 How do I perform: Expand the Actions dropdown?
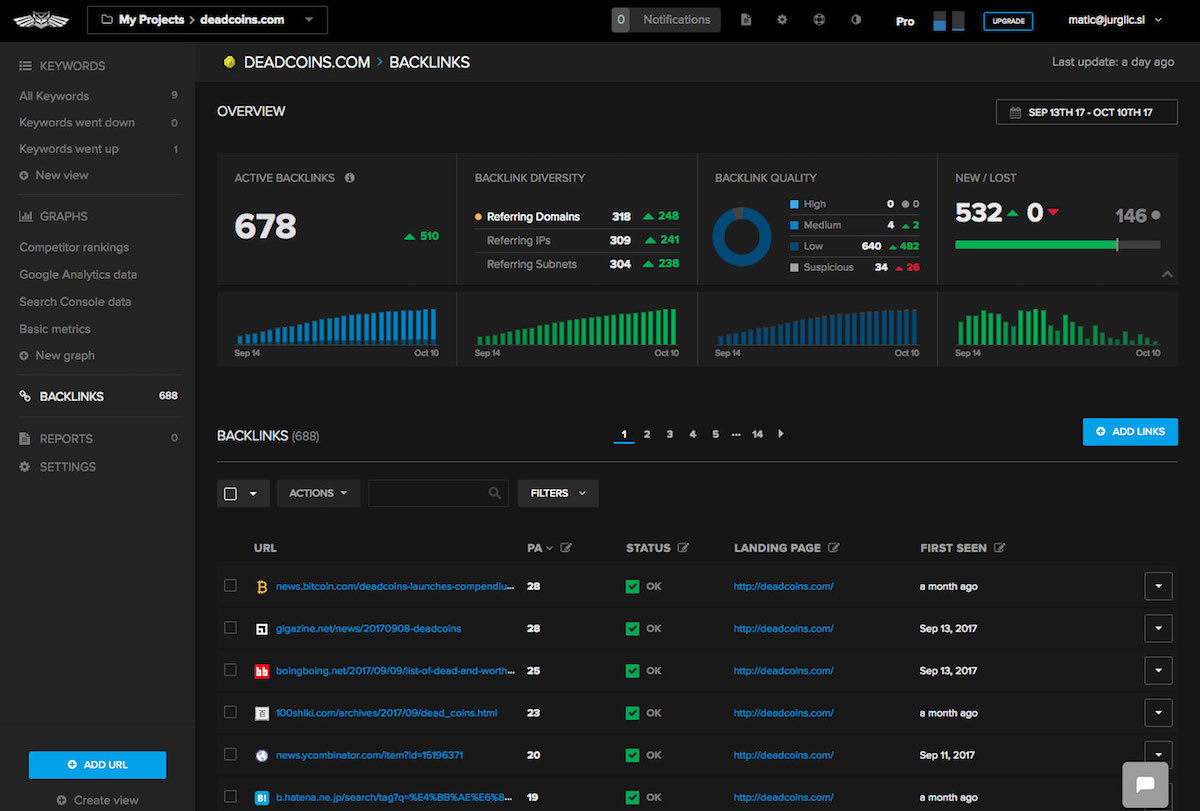[x=318, y=493]
